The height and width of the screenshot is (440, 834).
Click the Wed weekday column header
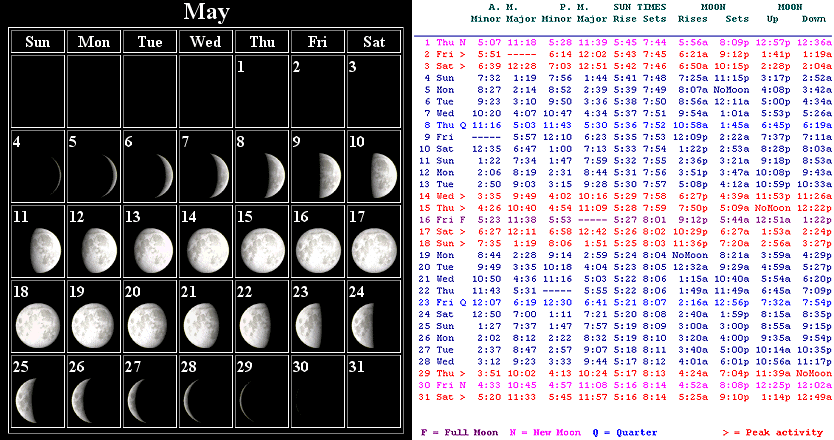pos(206,42)
